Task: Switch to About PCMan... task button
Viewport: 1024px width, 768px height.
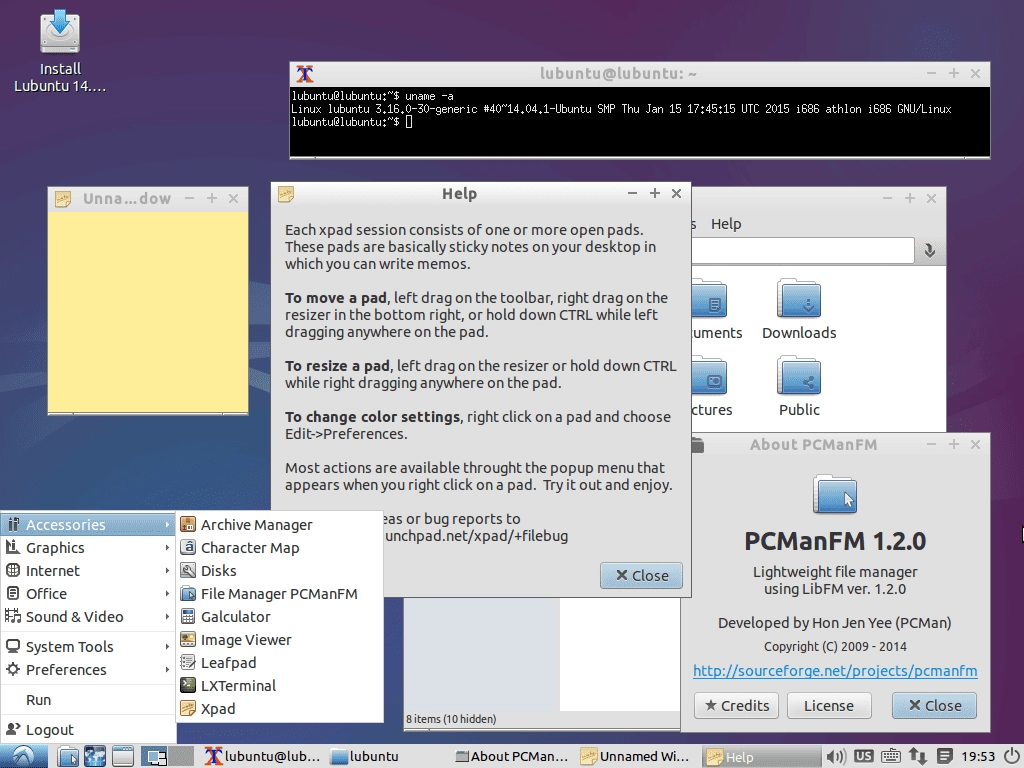Action: click(x=512, y=756)
